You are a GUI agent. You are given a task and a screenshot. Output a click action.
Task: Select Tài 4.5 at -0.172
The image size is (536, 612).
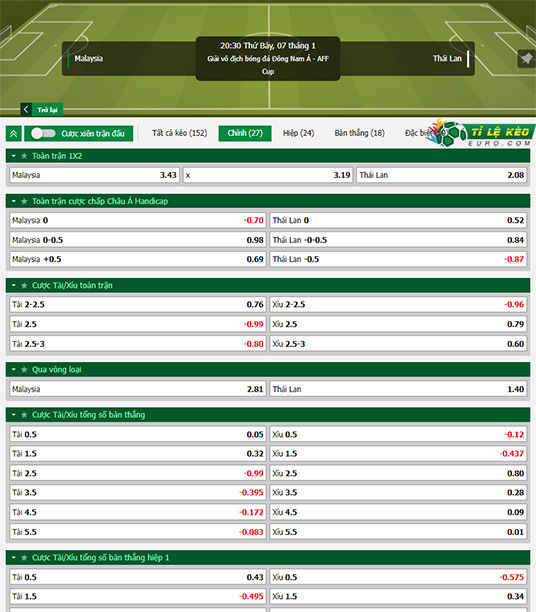[x=137, y=512]
